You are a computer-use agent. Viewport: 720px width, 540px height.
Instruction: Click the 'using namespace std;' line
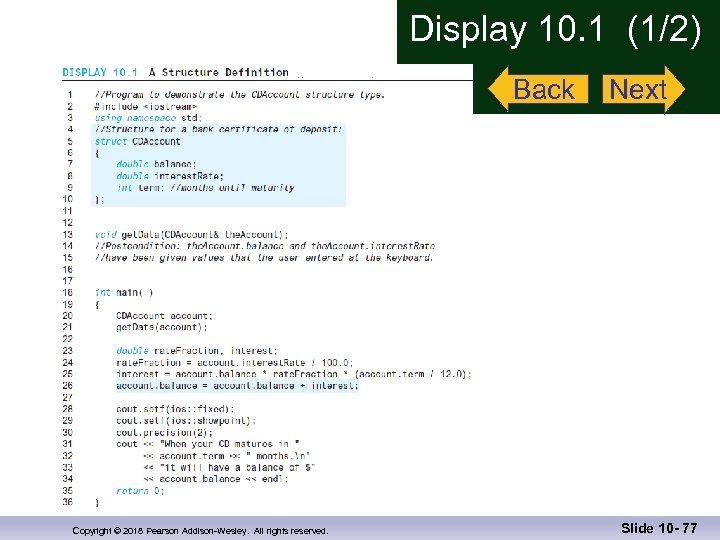[148, 118]
